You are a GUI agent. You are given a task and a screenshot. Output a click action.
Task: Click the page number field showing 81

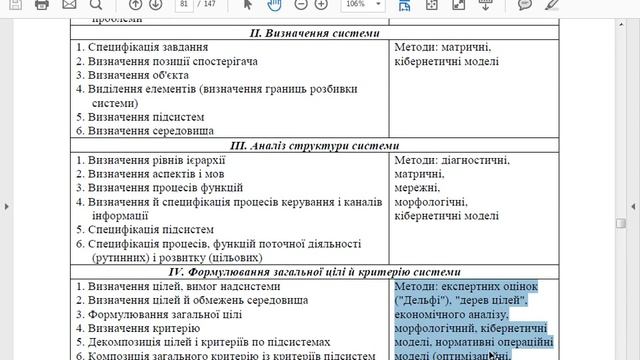tap(184, 4)
